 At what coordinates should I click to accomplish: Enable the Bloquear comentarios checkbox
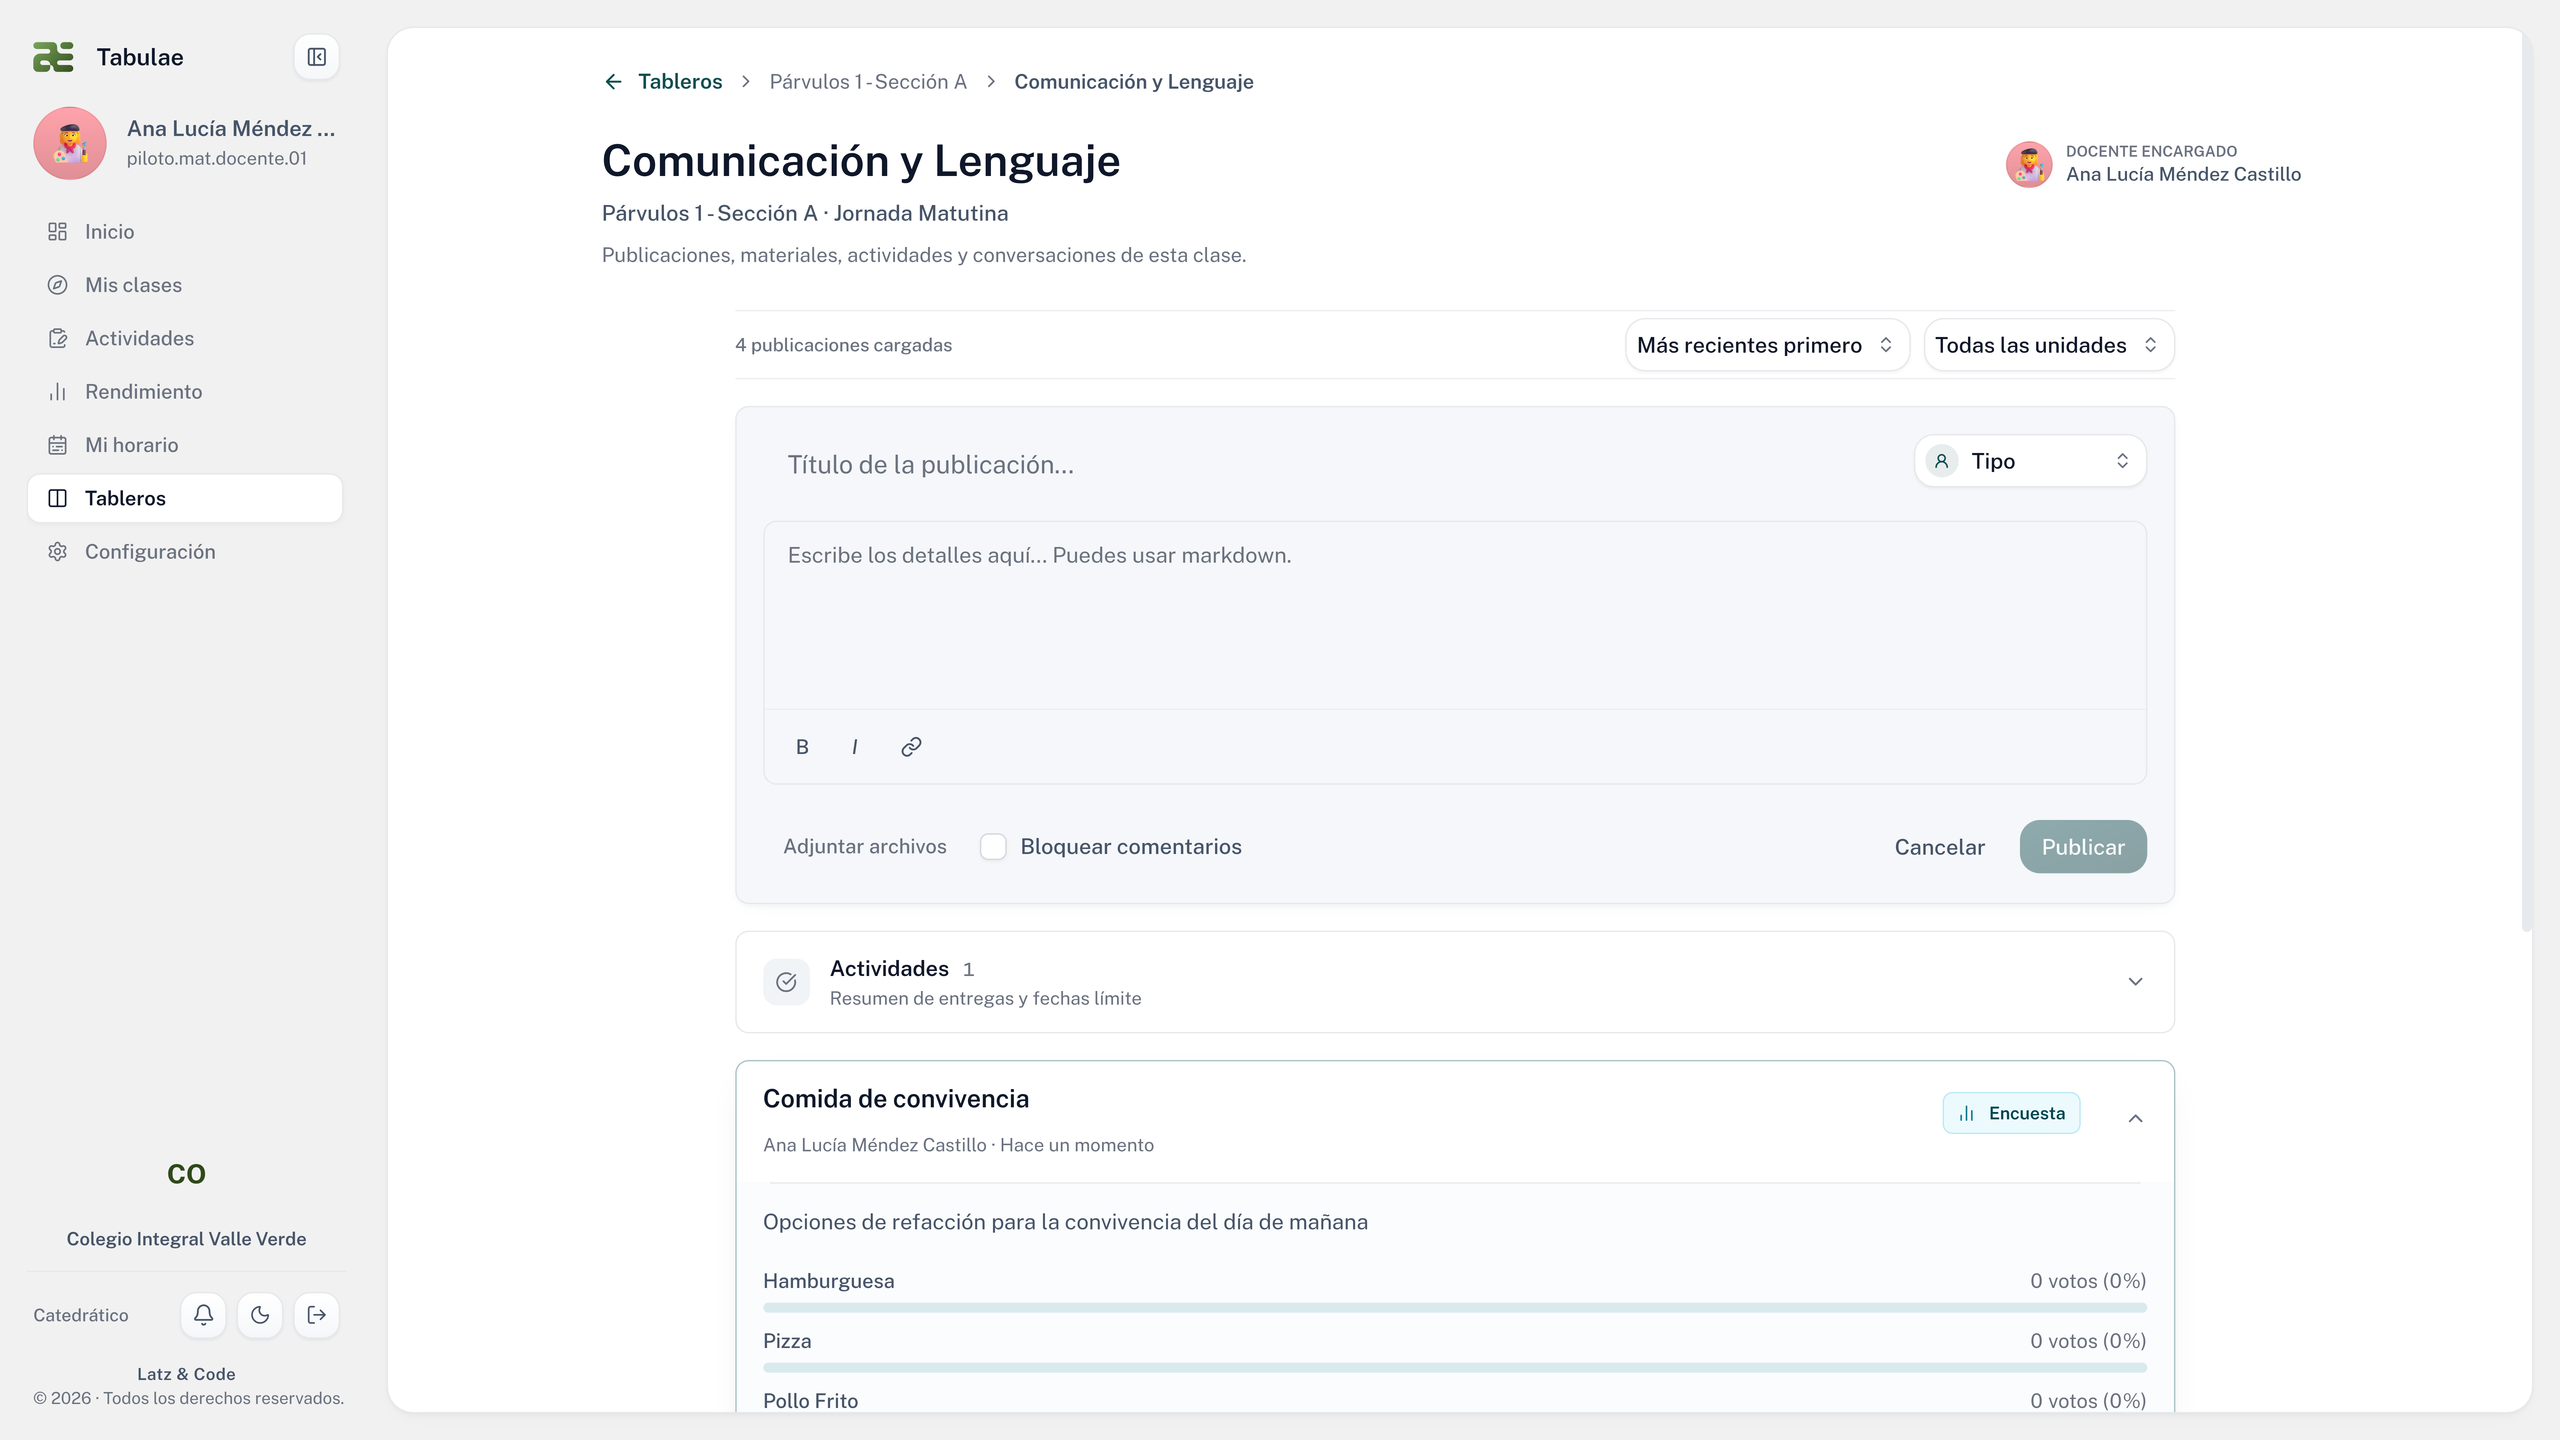(993, 846)
